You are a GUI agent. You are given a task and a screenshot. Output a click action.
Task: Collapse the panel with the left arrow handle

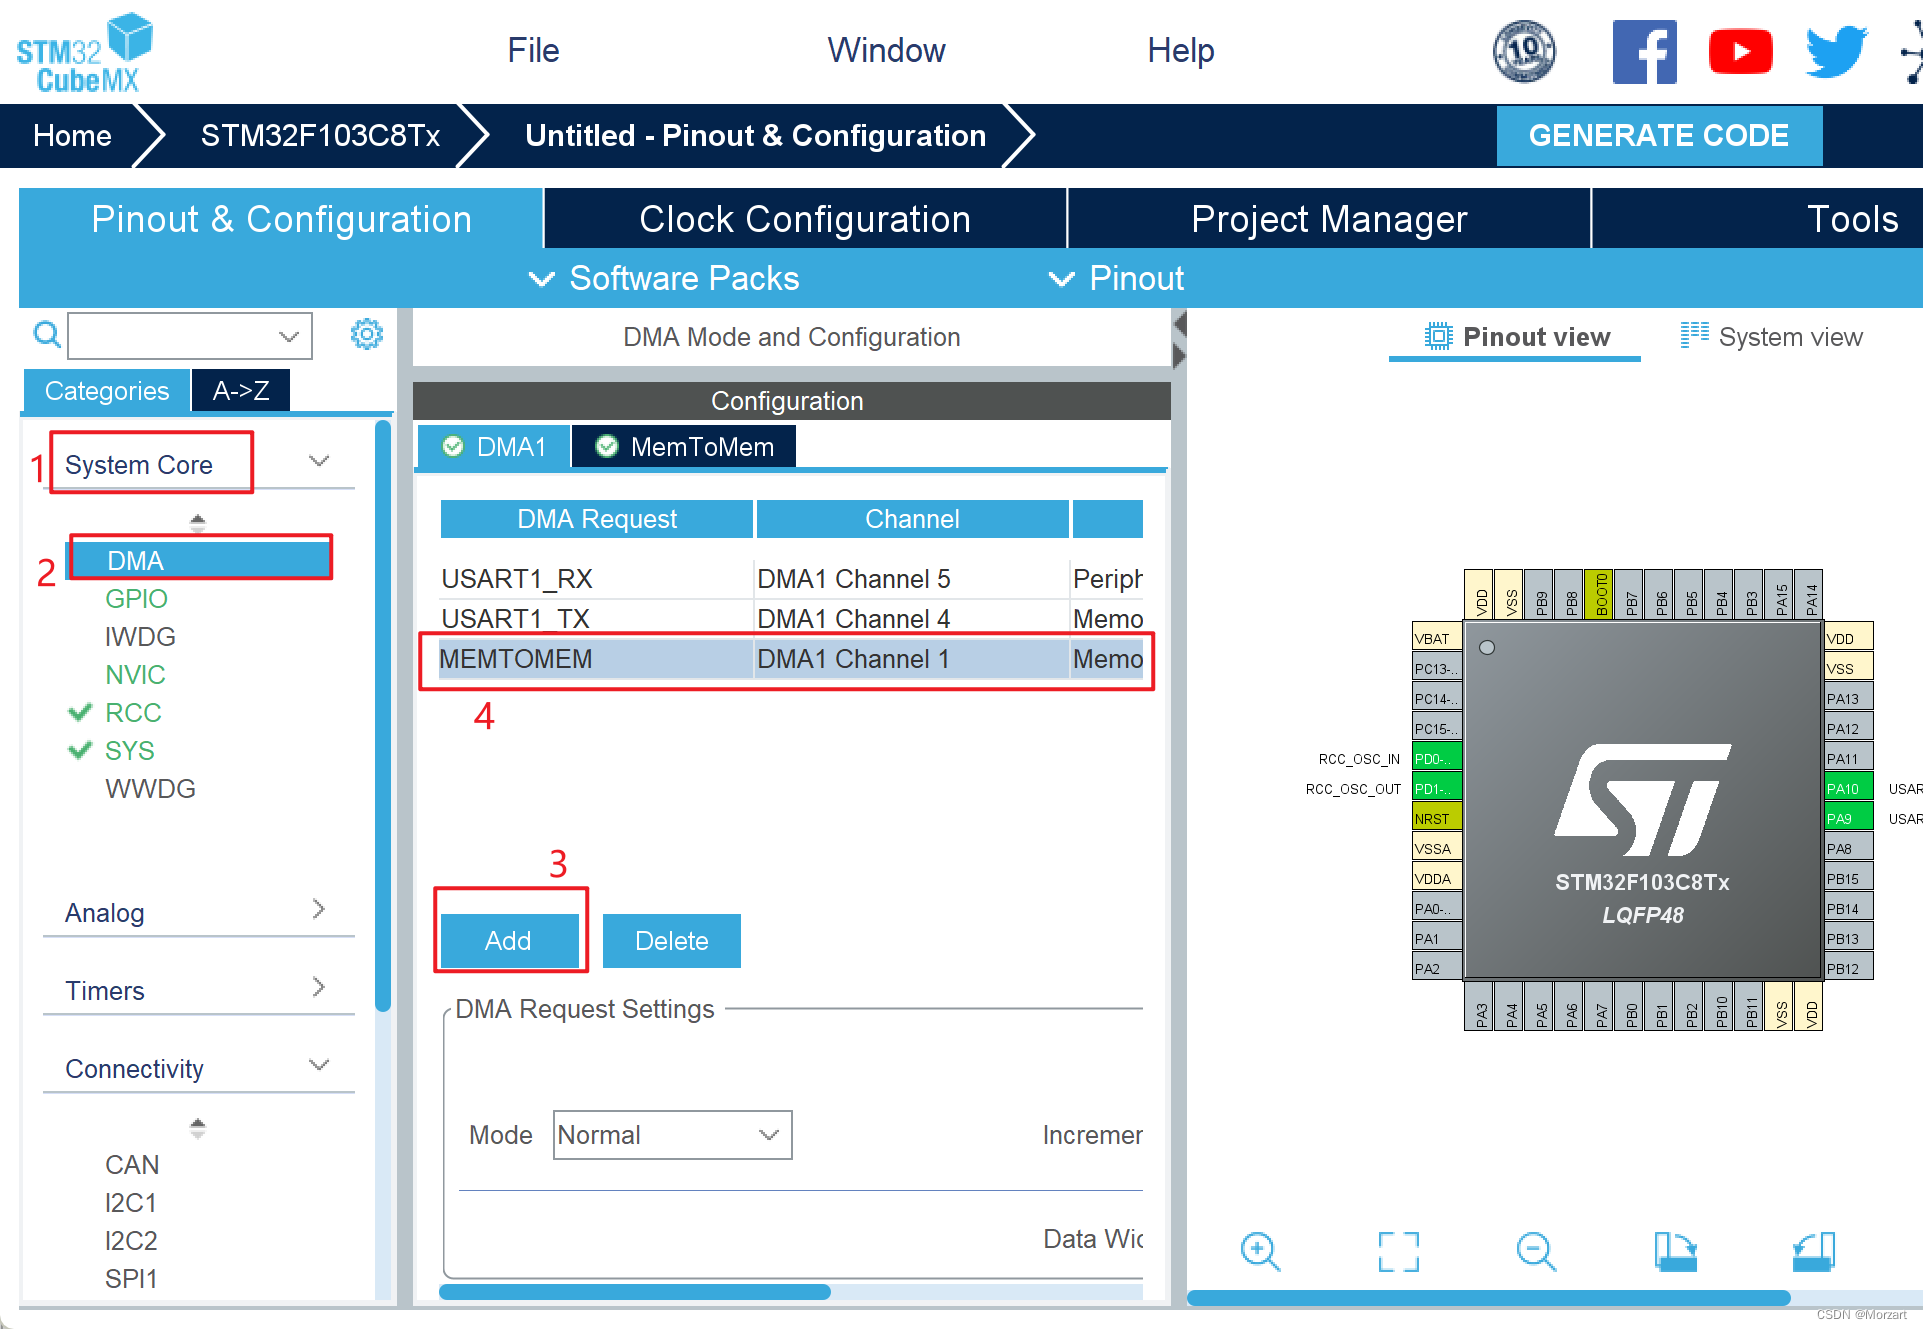(x=1179, y=324)
